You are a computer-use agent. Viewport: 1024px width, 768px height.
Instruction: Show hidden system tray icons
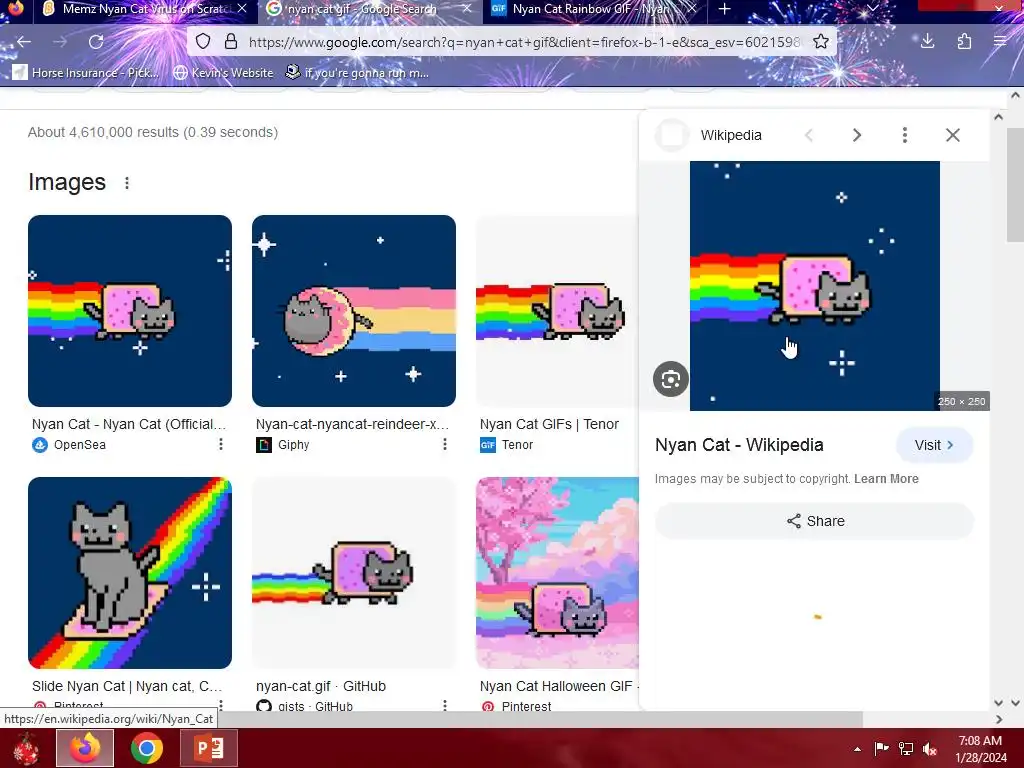pos(857,749)
